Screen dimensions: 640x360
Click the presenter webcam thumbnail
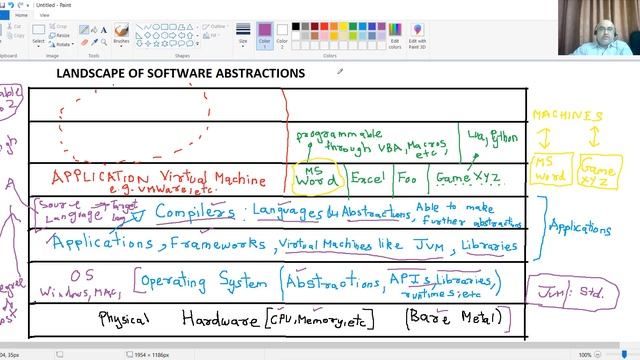click(x=599, y=27)
